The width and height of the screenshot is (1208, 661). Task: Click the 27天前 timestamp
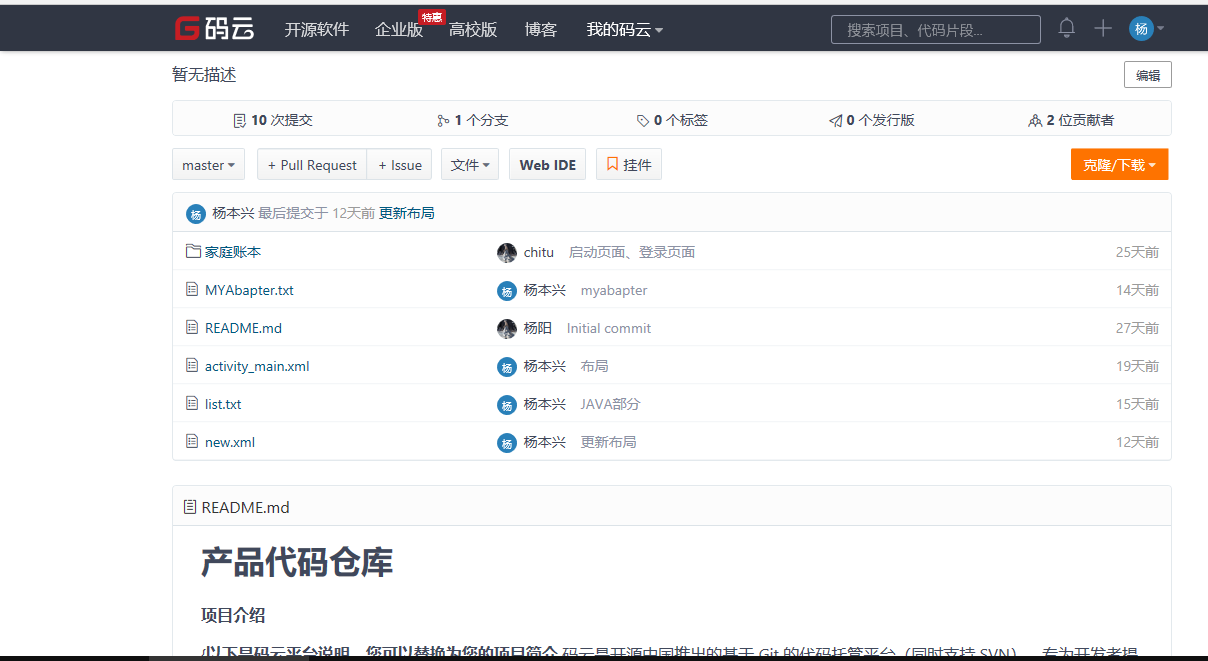(1138, 328)
